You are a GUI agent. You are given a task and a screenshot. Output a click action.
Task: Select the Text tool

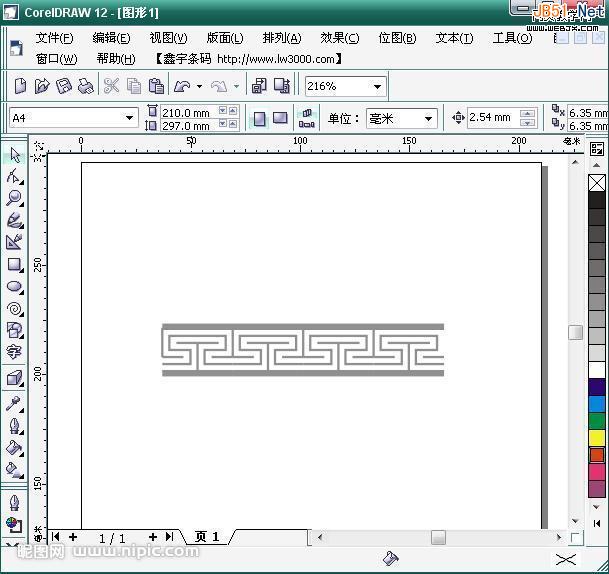coord(15,352)
